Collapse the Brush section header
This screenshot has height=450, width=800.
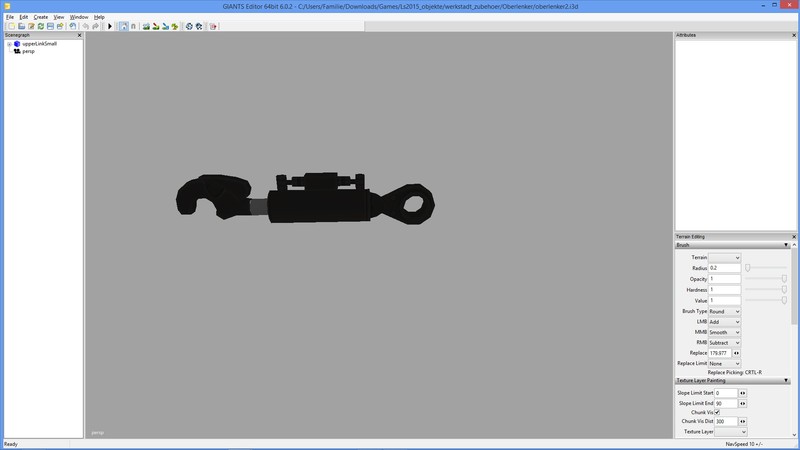[x=786, y=244]
